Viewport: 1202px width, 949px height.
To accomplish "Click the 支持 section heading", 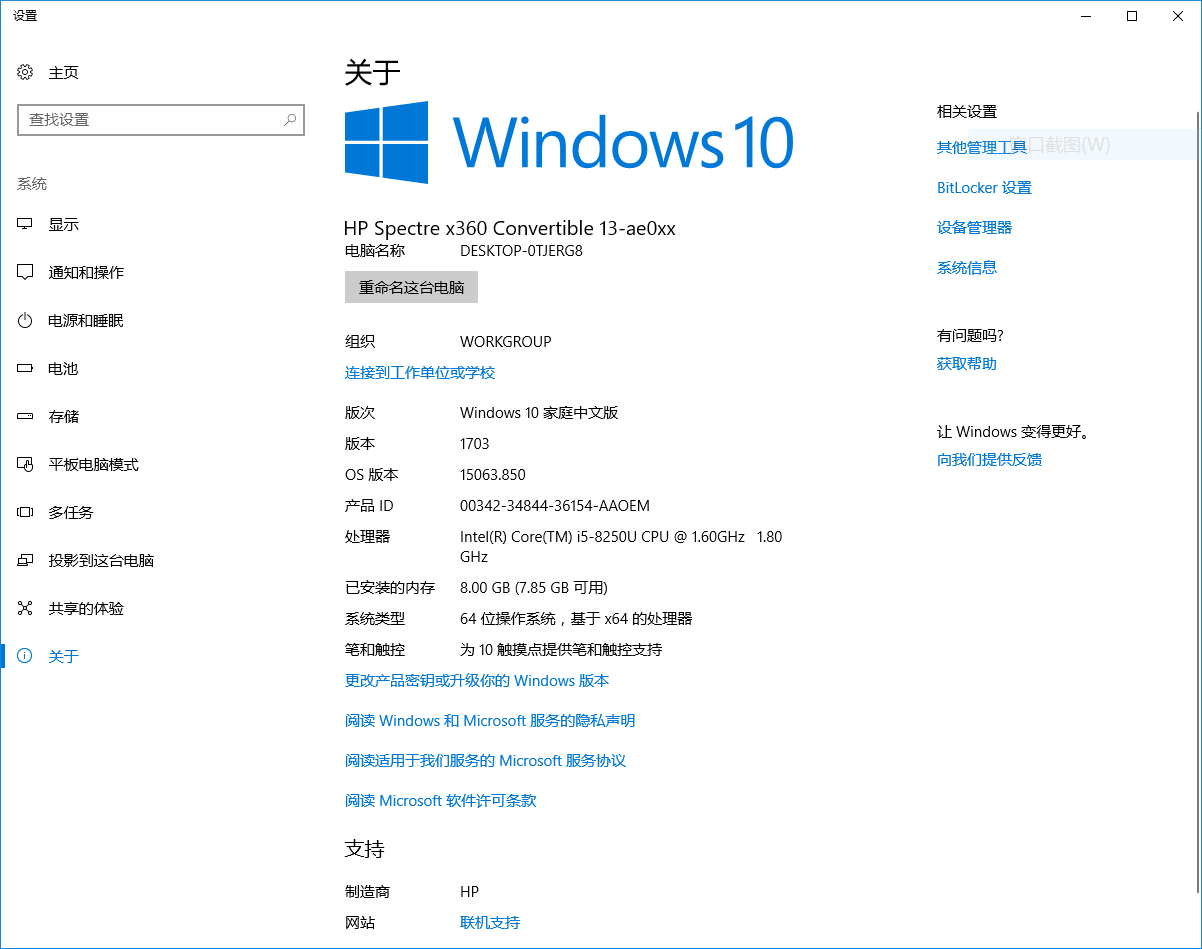I will pyautogui.click(x=365, y=849).
